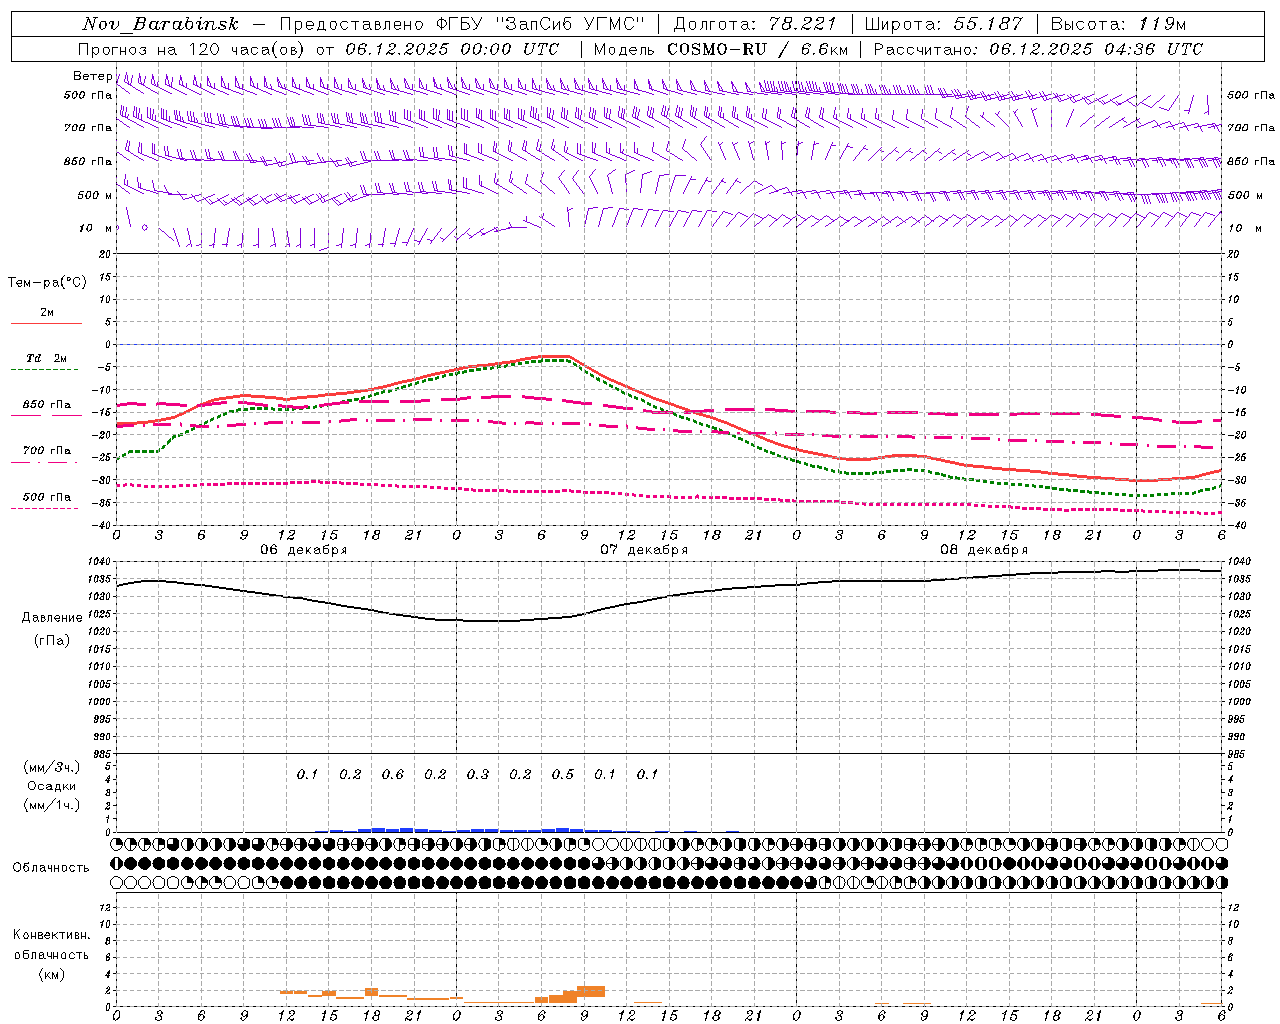1280x1024 pixels.
Task: Click the '10 м' wind level label on right
Action: [1244, 228]
